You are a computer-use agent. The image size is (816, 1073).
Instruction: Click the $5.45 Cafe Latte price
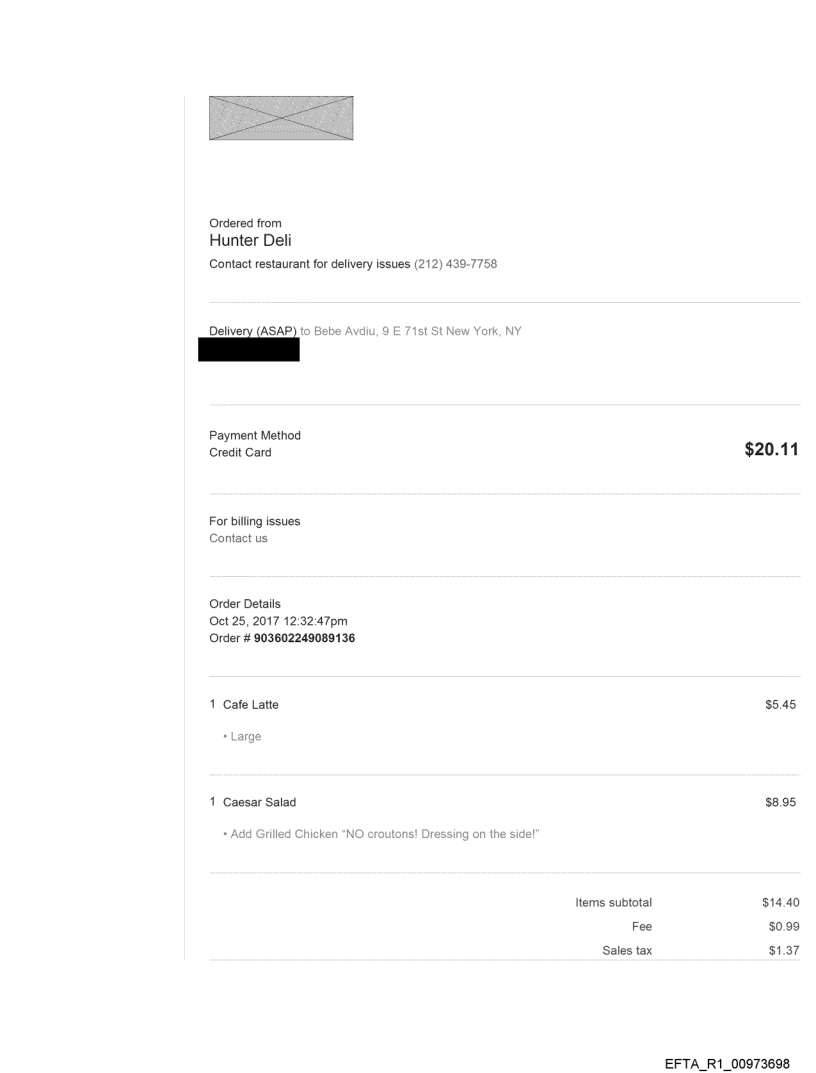click(780, 705)
